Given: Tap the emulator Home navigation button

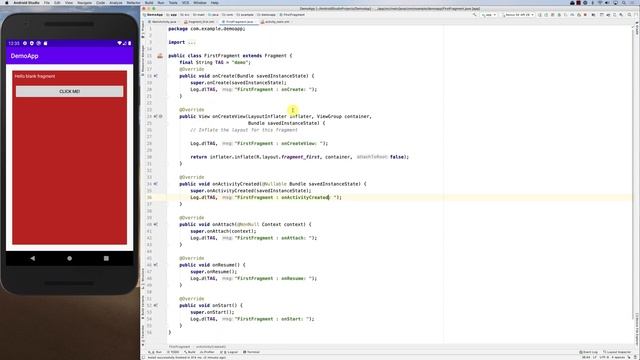Looking at the screenshot, I should 69,258.
